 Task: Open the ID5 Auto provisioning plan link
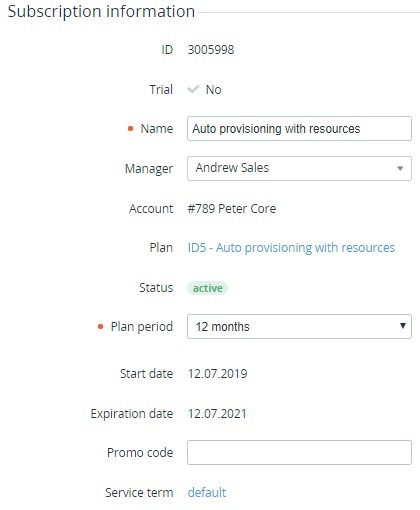pyautogui.click(x=291, y=248)
